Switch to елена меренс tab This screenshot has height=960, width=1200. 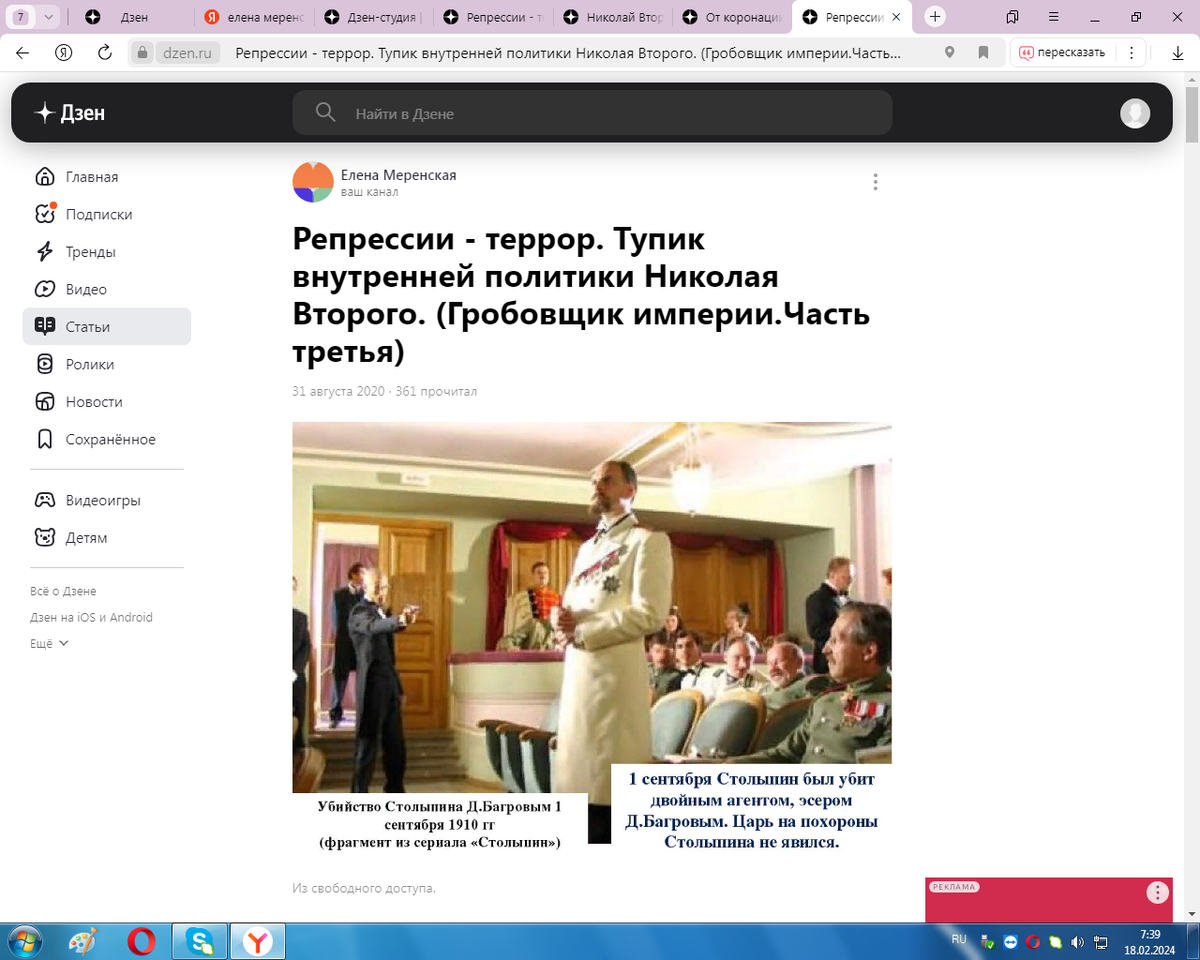254,17
